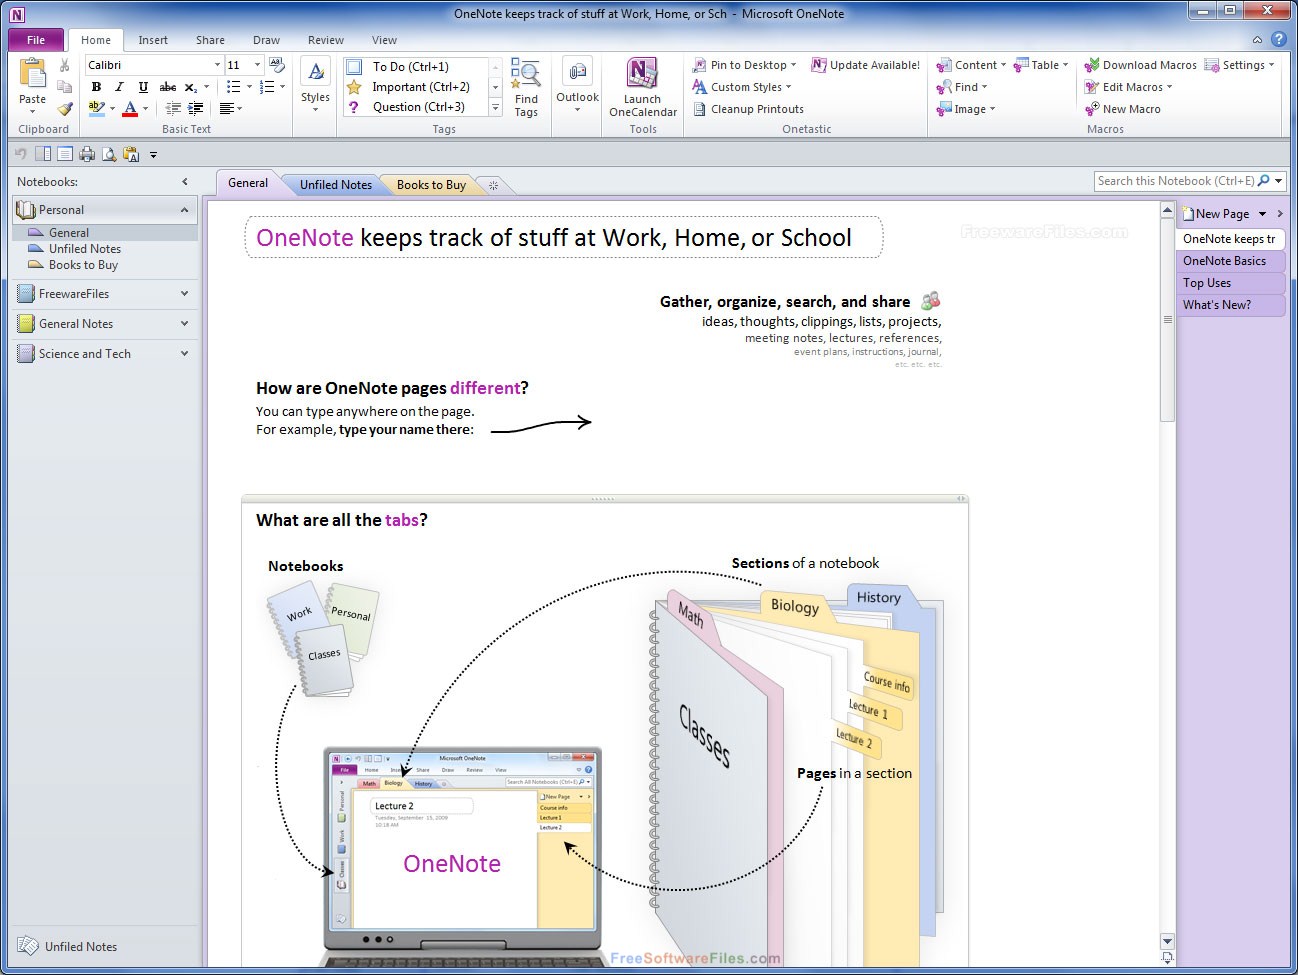Click the Print icon in quick access toolbar
The height and width of the screenshot is (975, 1298).
point(87,154)
